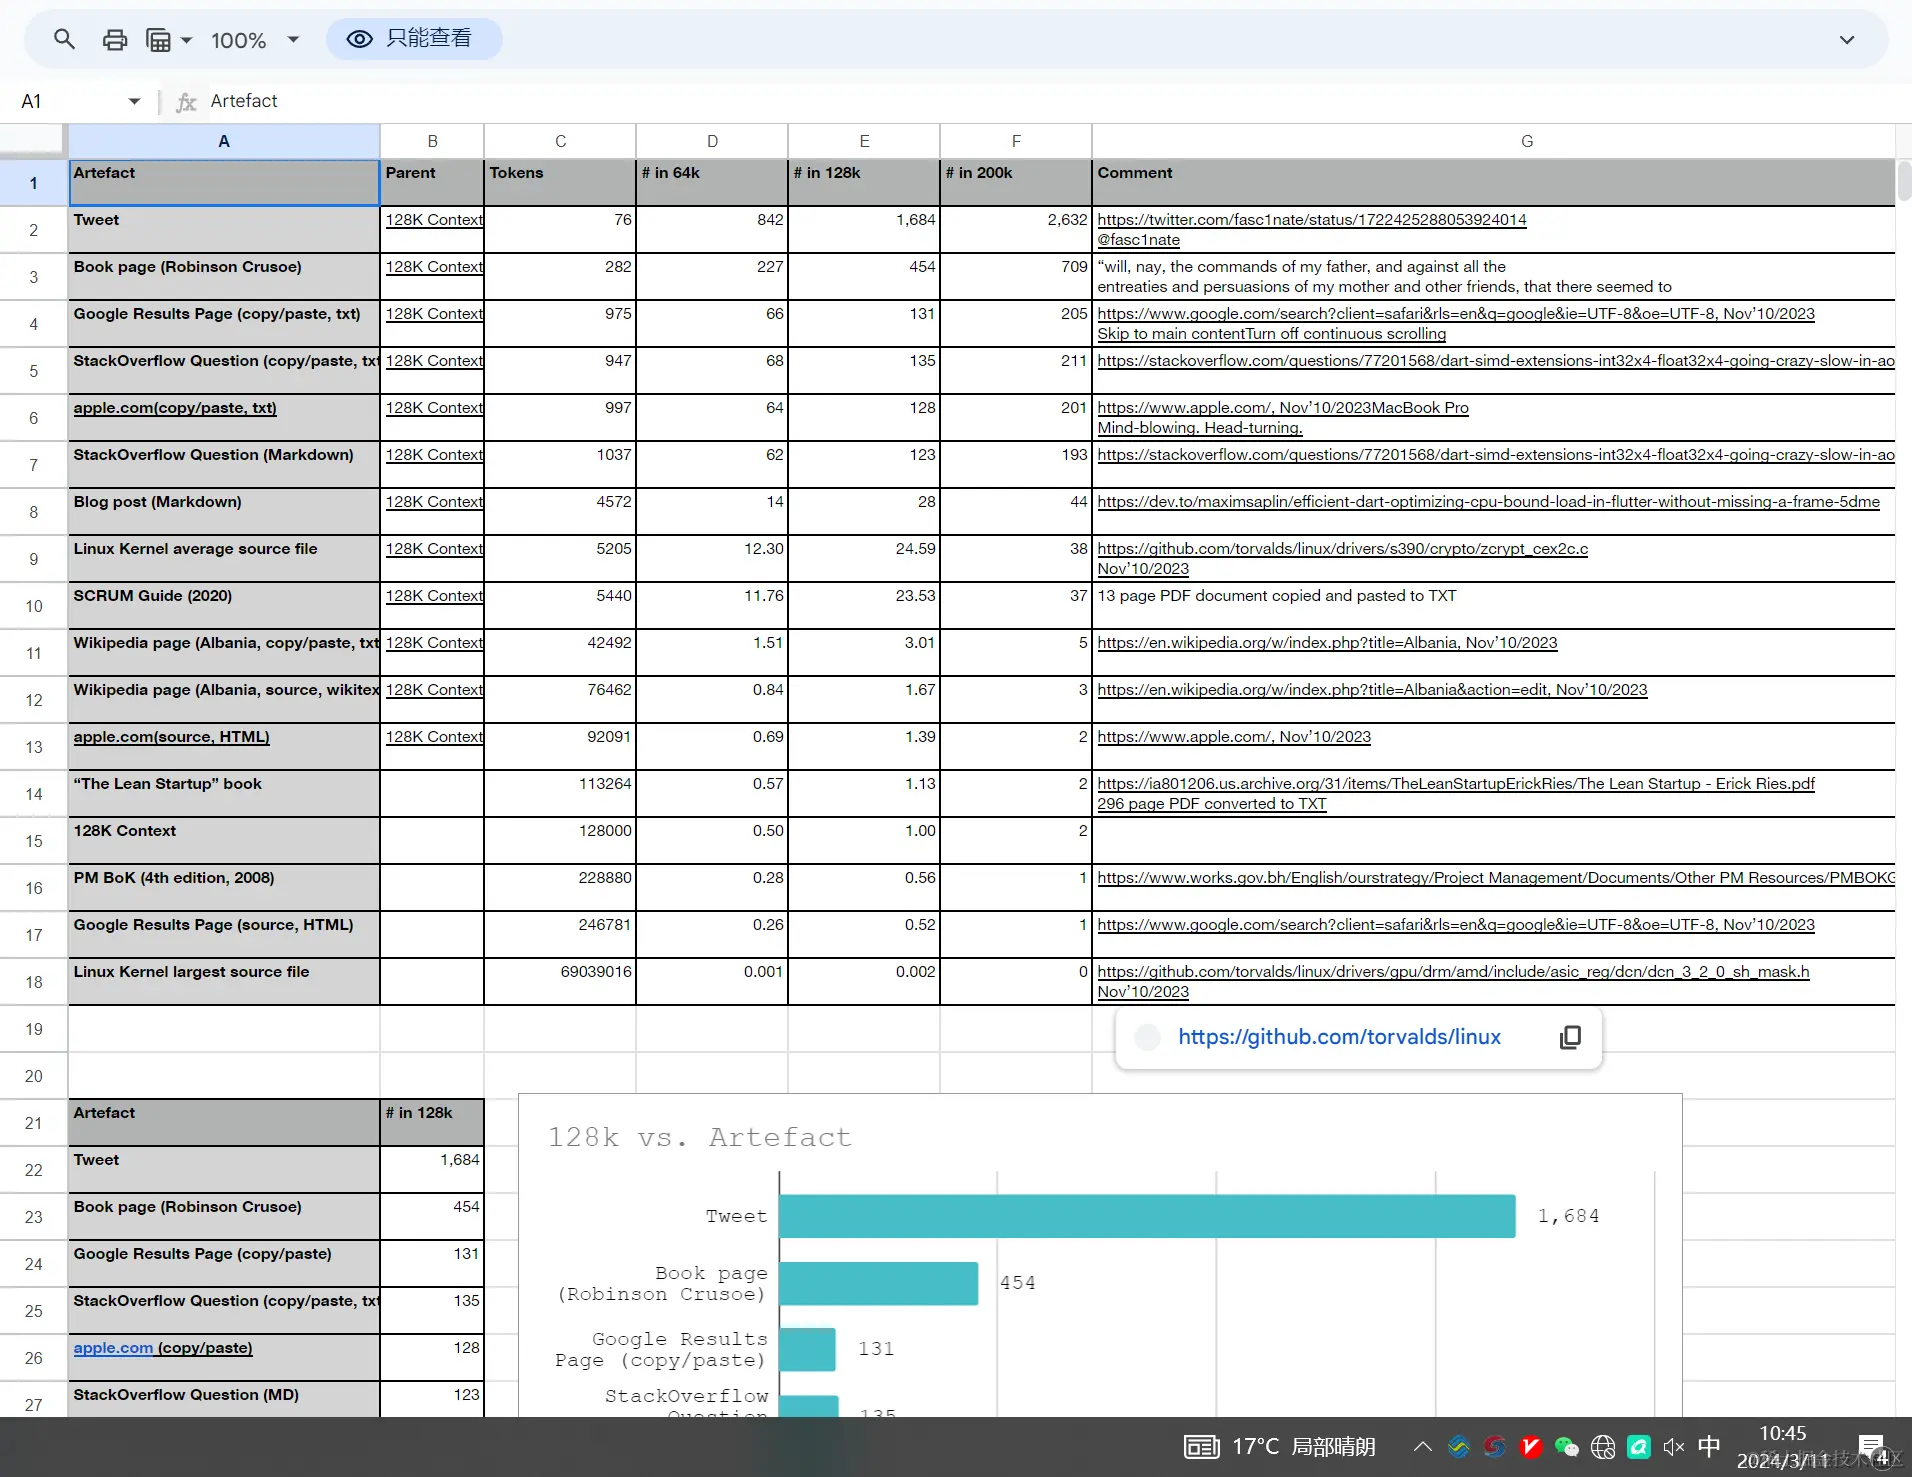
Task: Select row 15 header
Action: click(x=33, y=841)
